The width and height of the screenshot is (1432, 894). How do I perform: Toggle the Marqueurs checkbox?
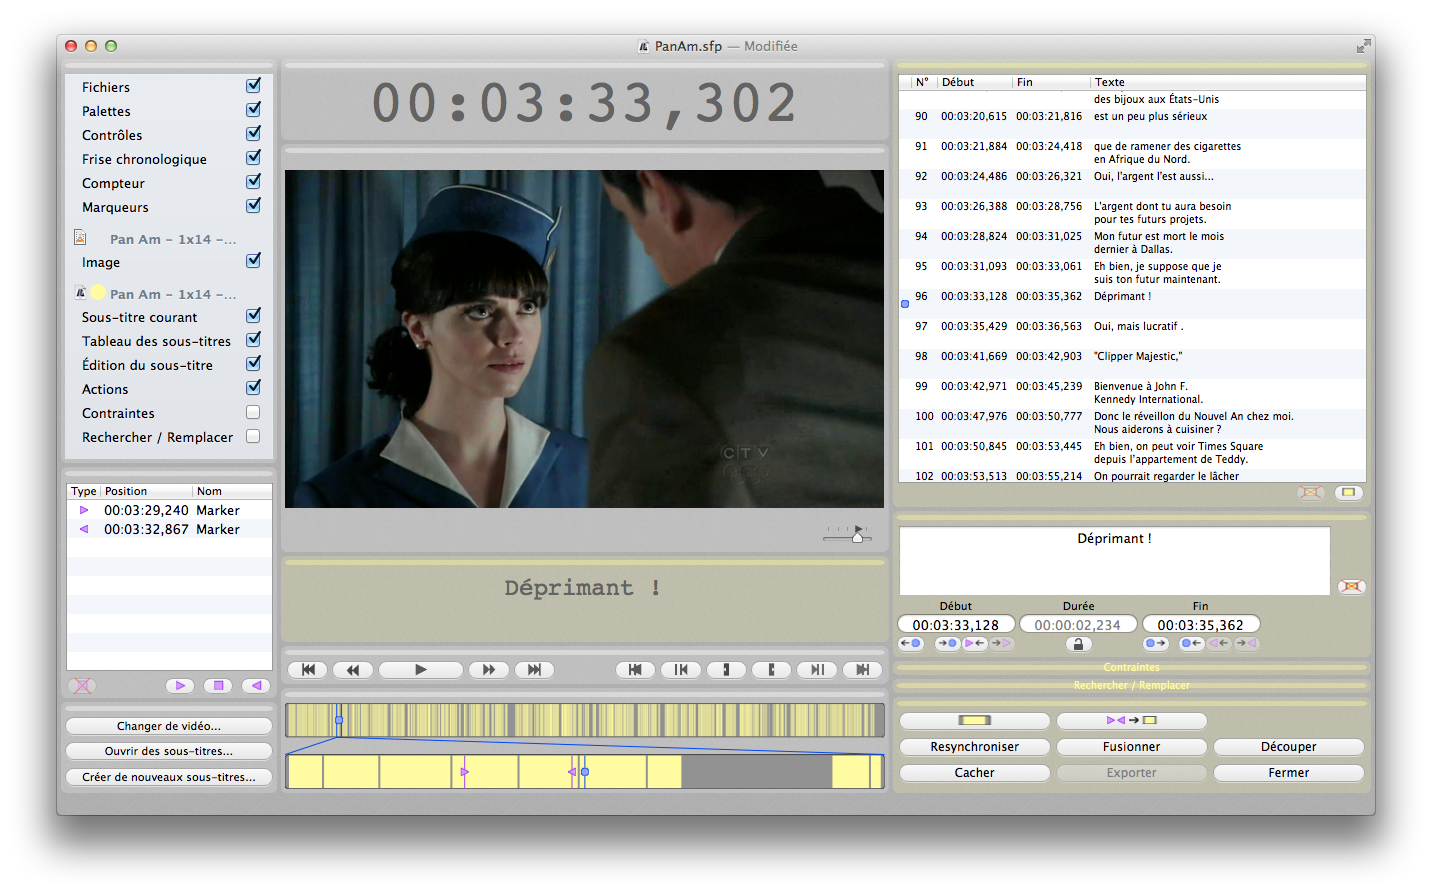pos(254,206)
